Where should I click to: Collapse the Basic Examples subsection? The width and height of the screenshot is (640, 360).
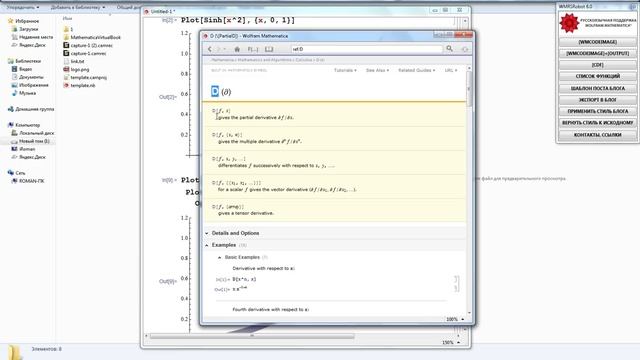point(242,257)
